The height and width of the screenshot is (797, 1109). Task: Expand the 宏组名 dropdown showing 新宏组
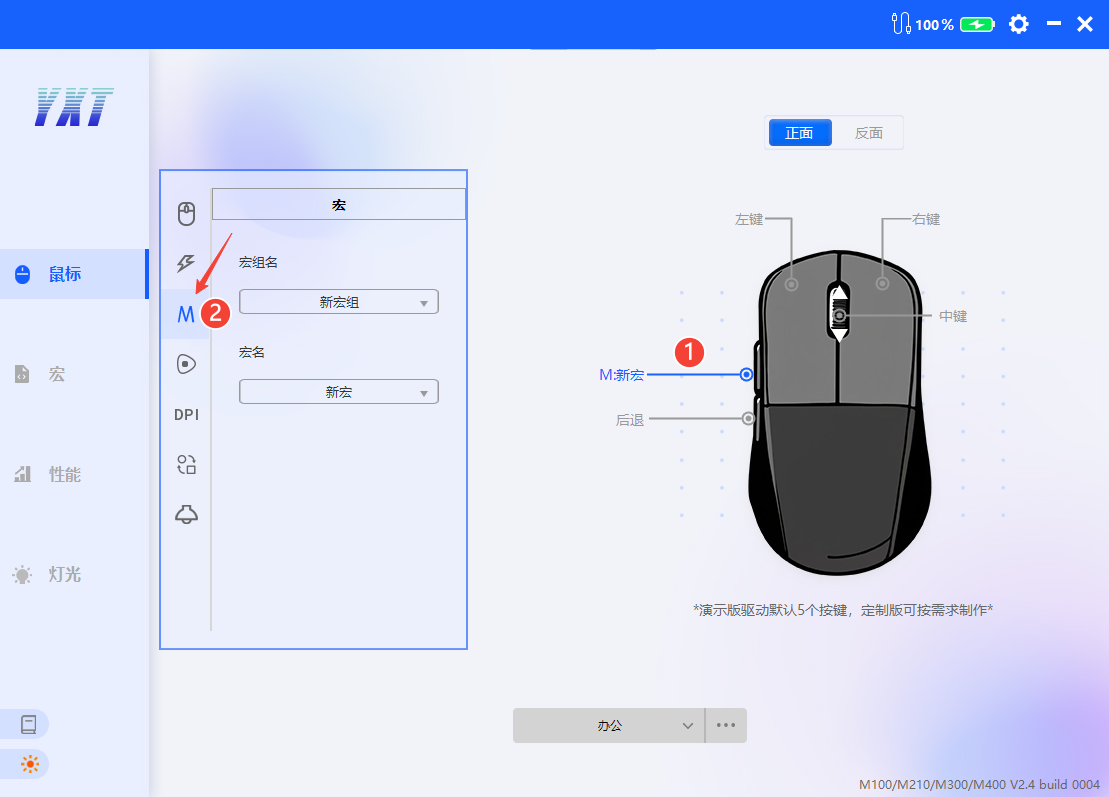339,302
